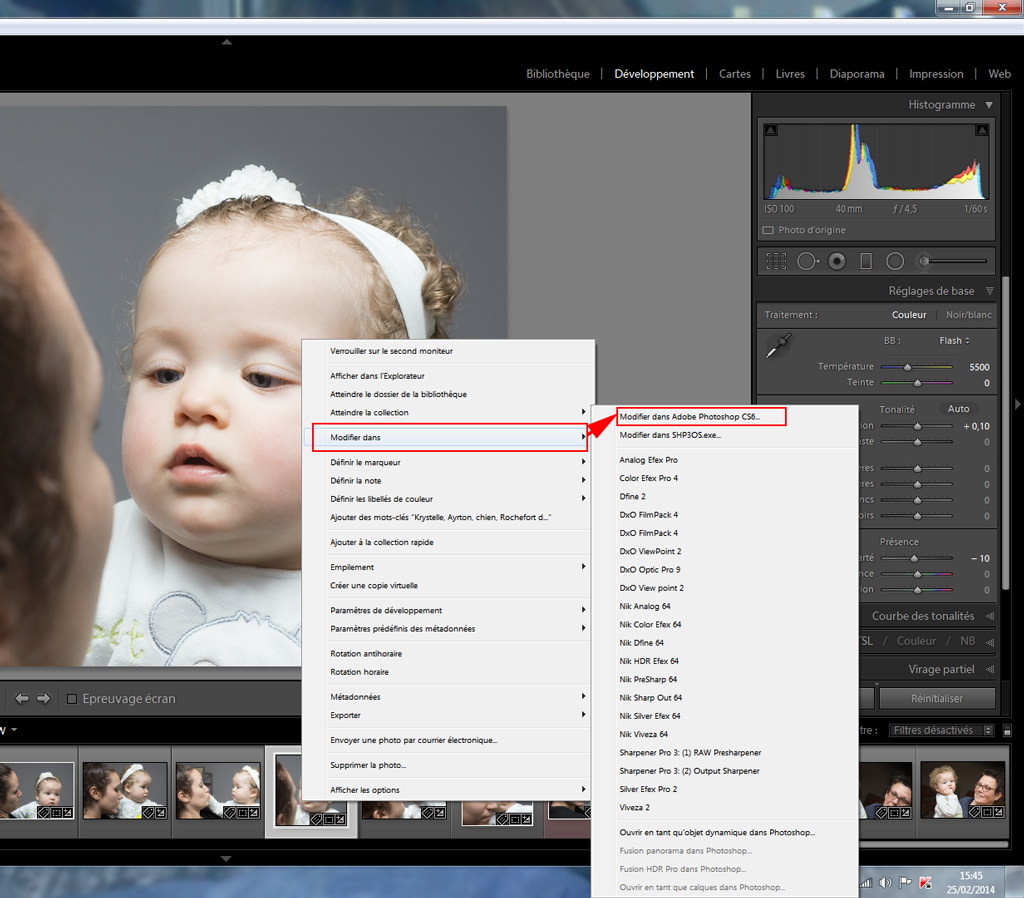Click the Windows clock showing 15:45
Viewport: 1024px width, 898px height.
(x=971, y=876)
